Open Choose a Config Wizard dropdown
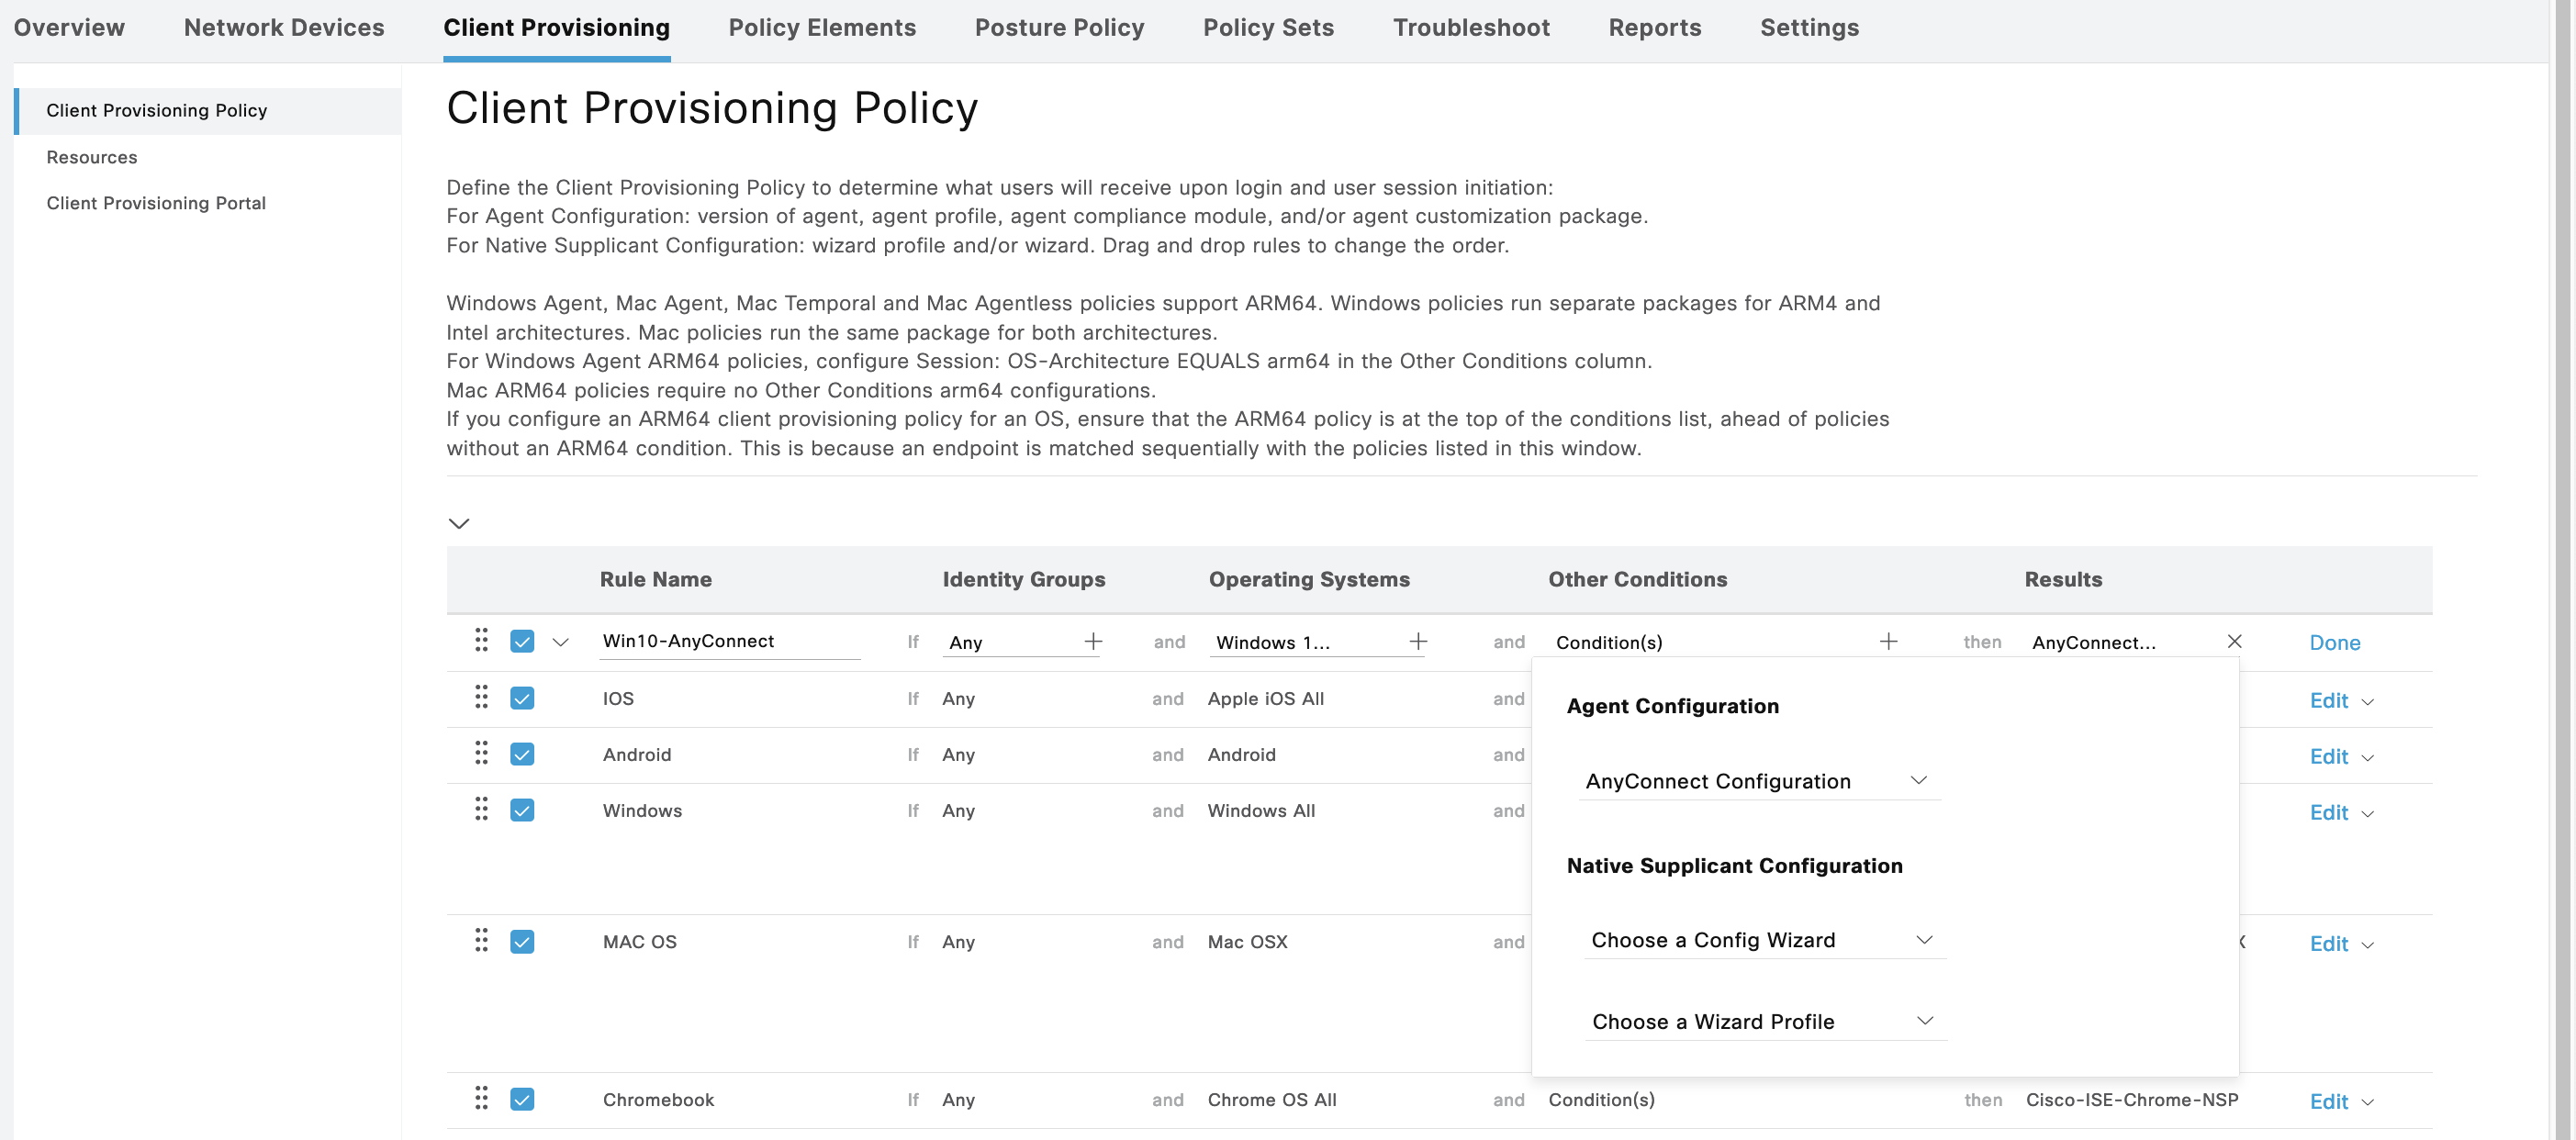2576x1140 pixels. tap(1764, 940)
